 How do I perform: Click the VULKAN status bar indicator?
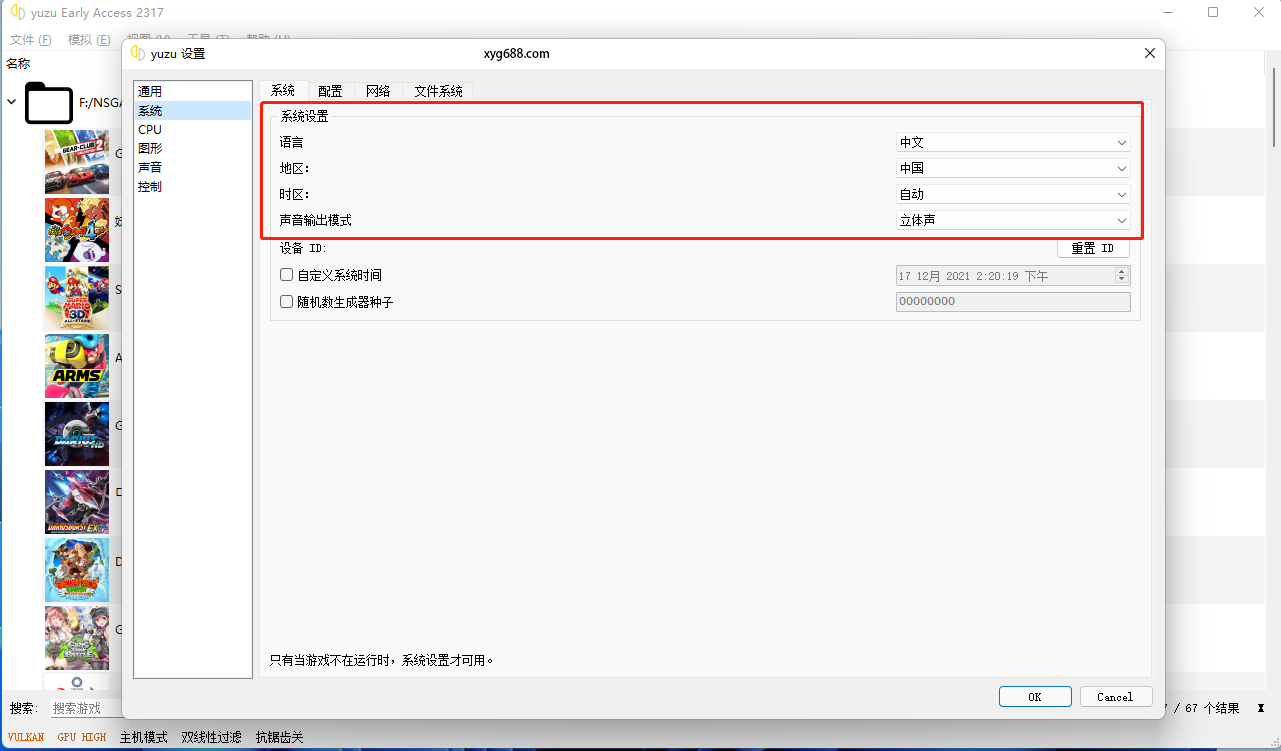(x=26, y=737)
